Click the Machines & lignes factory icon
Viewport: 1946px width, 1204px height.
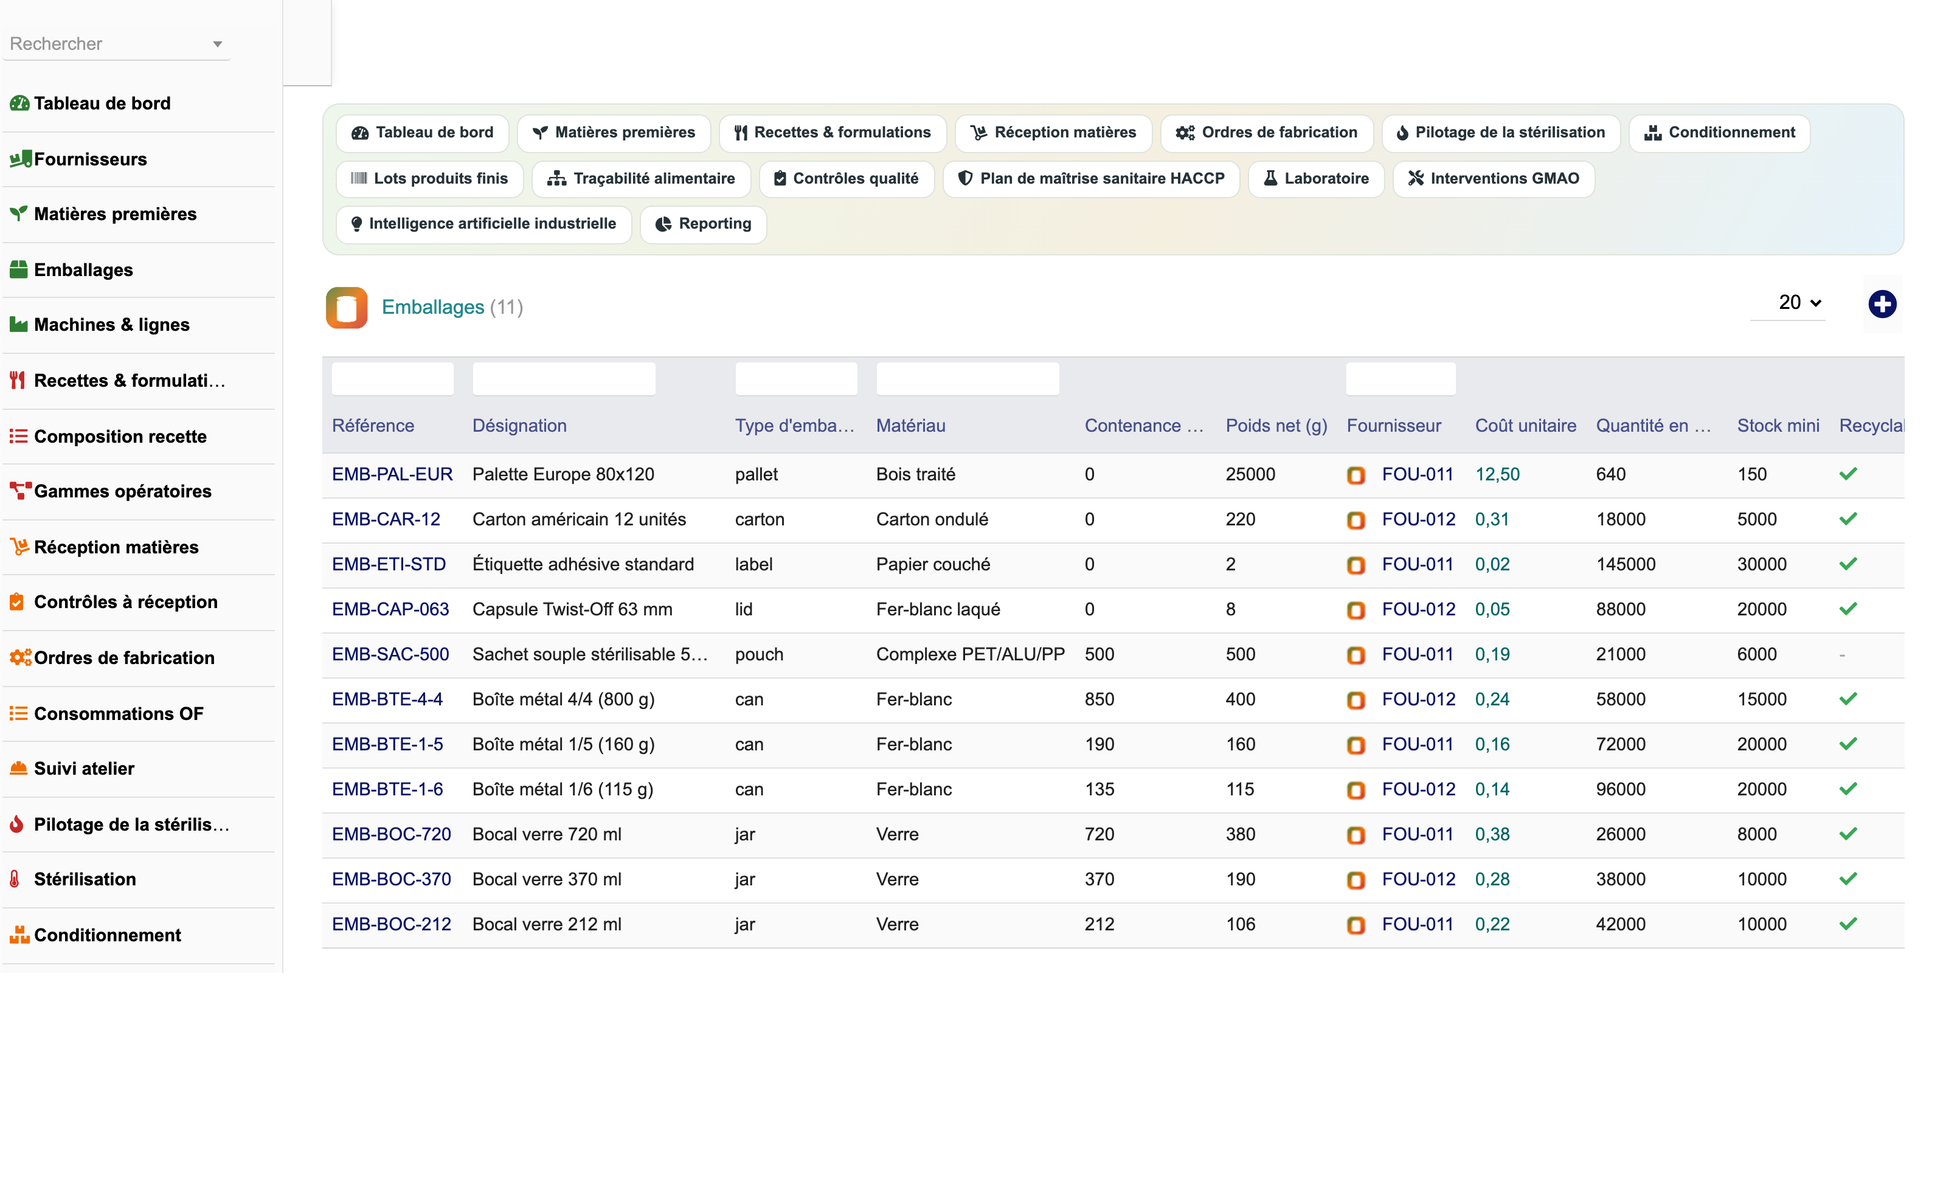(19, 325)
